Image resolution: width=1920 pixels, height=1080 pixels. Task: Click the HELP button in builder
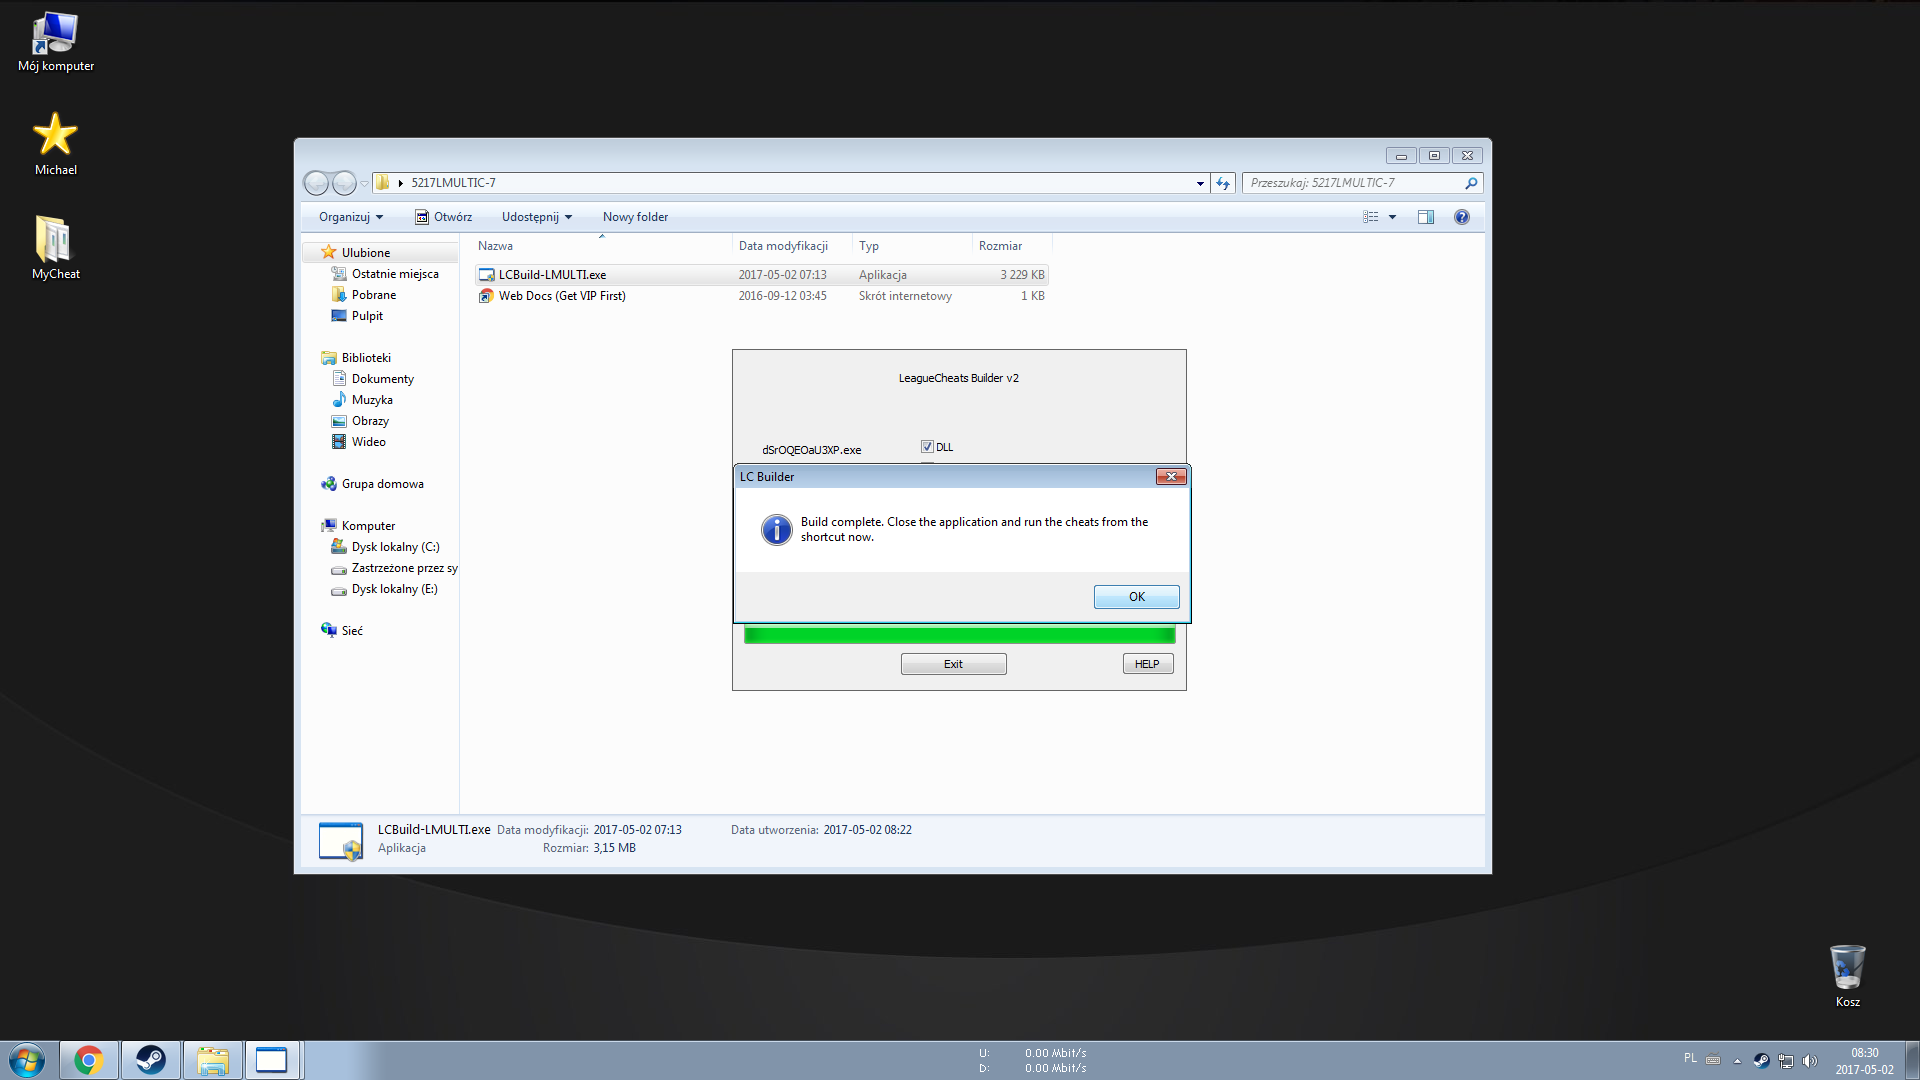tap(1147, 664)
